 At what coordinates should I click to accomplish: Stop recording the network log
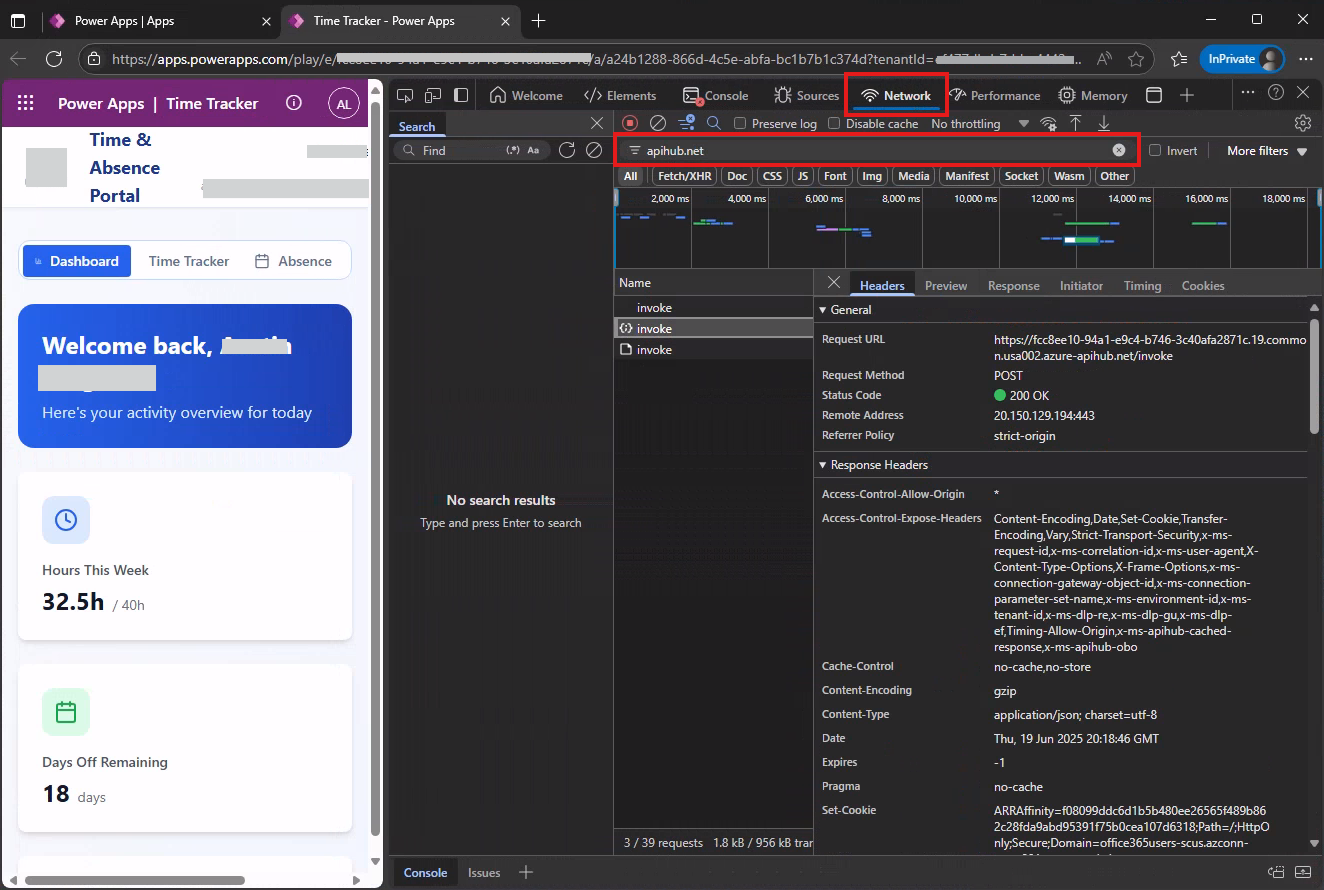[x=629, y=122]
